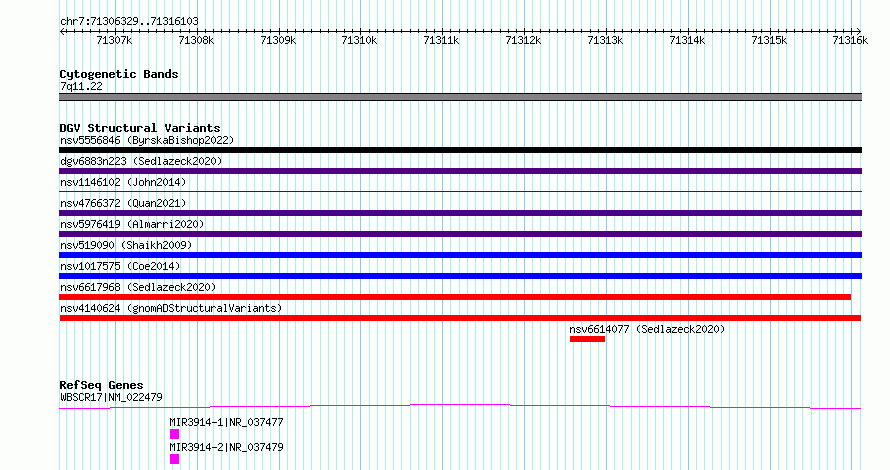Screen dimensions: 890x470
Task: Click the MIR3914-2 magenta gene box
Action: (174, 459)
